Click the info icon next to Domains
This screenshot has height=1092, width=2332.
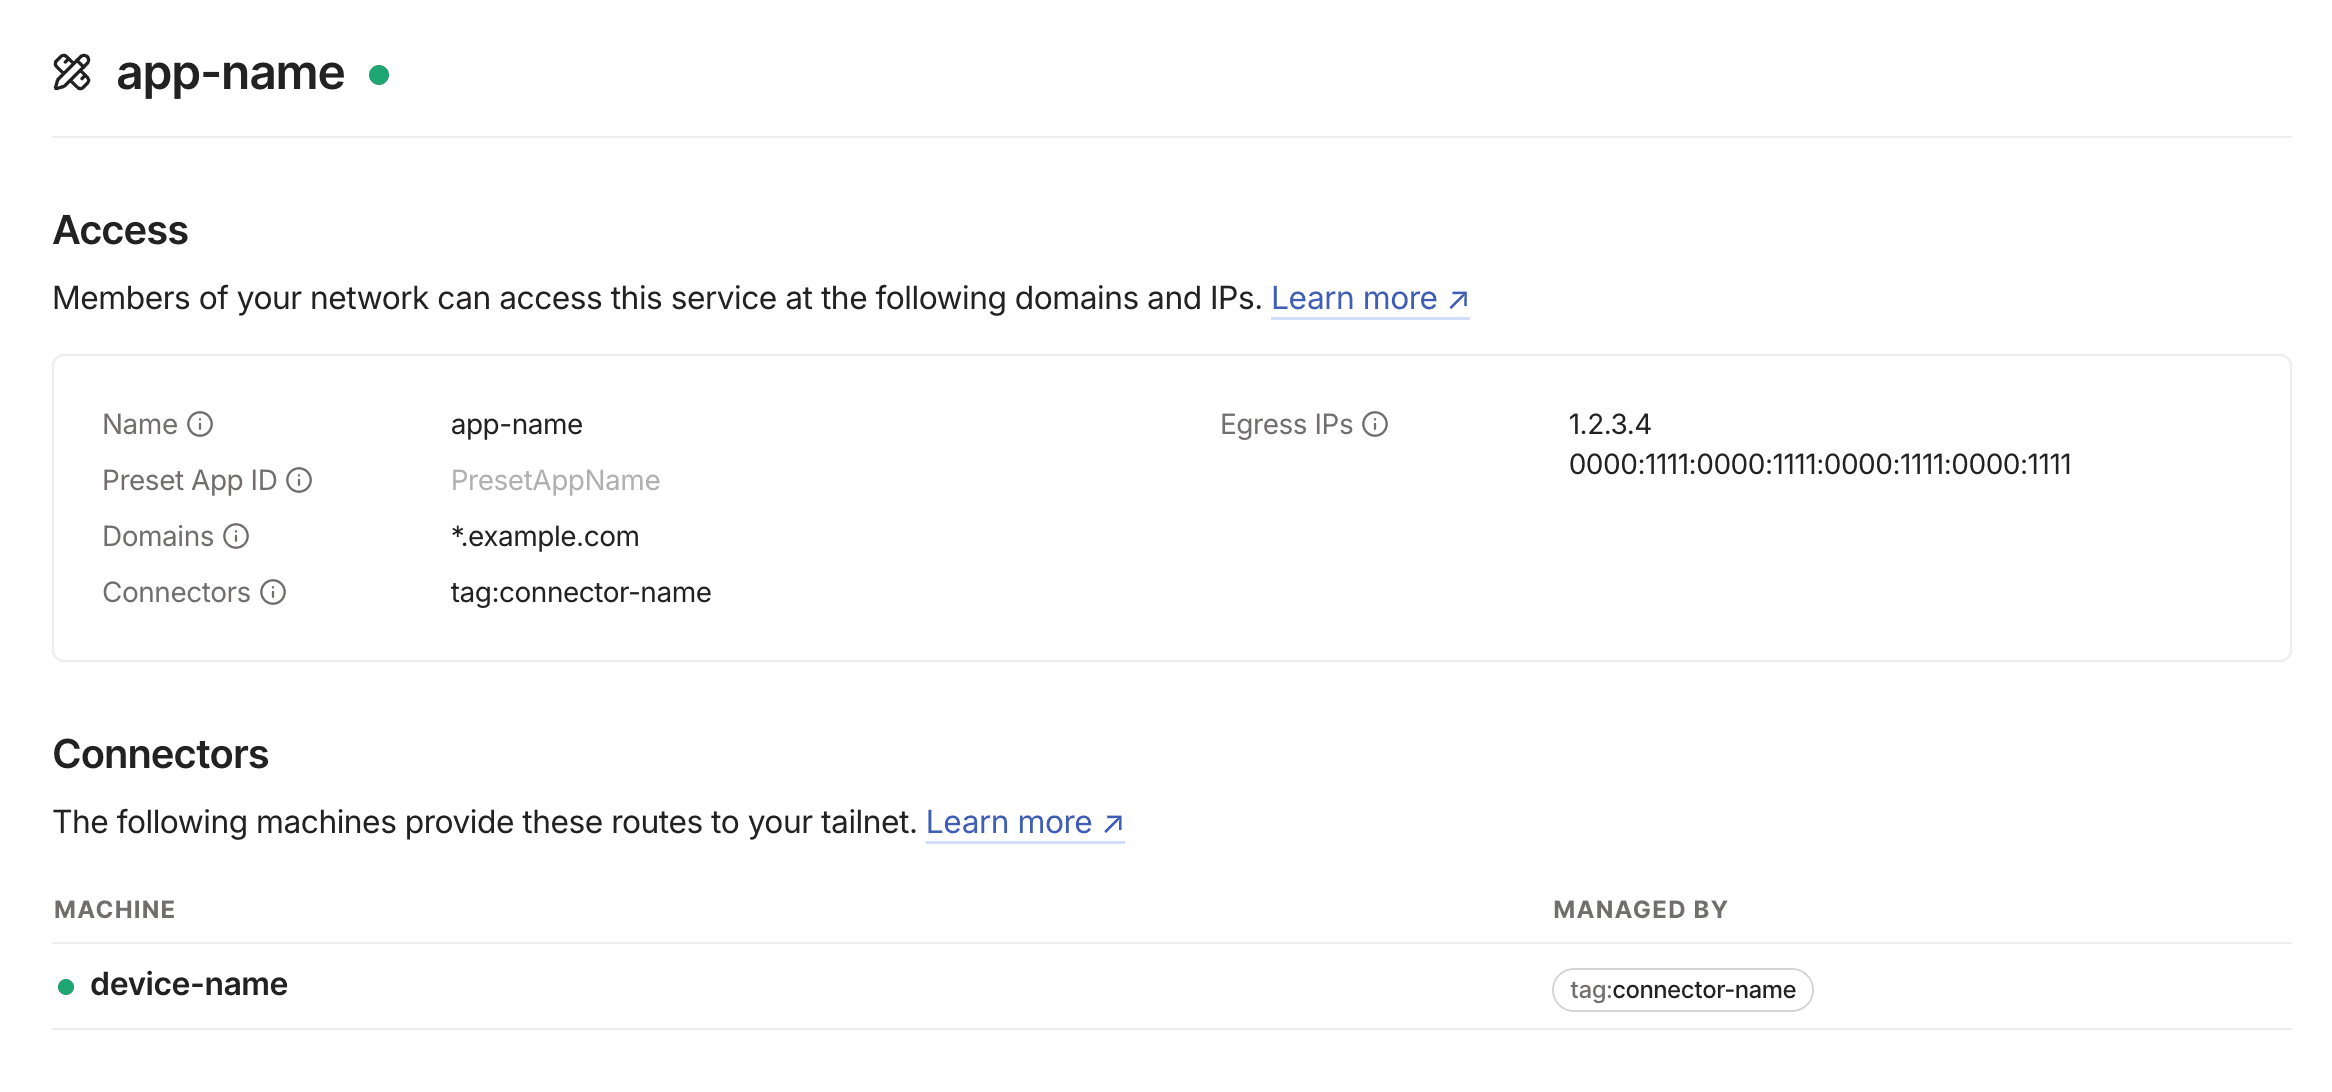[236, 537]
